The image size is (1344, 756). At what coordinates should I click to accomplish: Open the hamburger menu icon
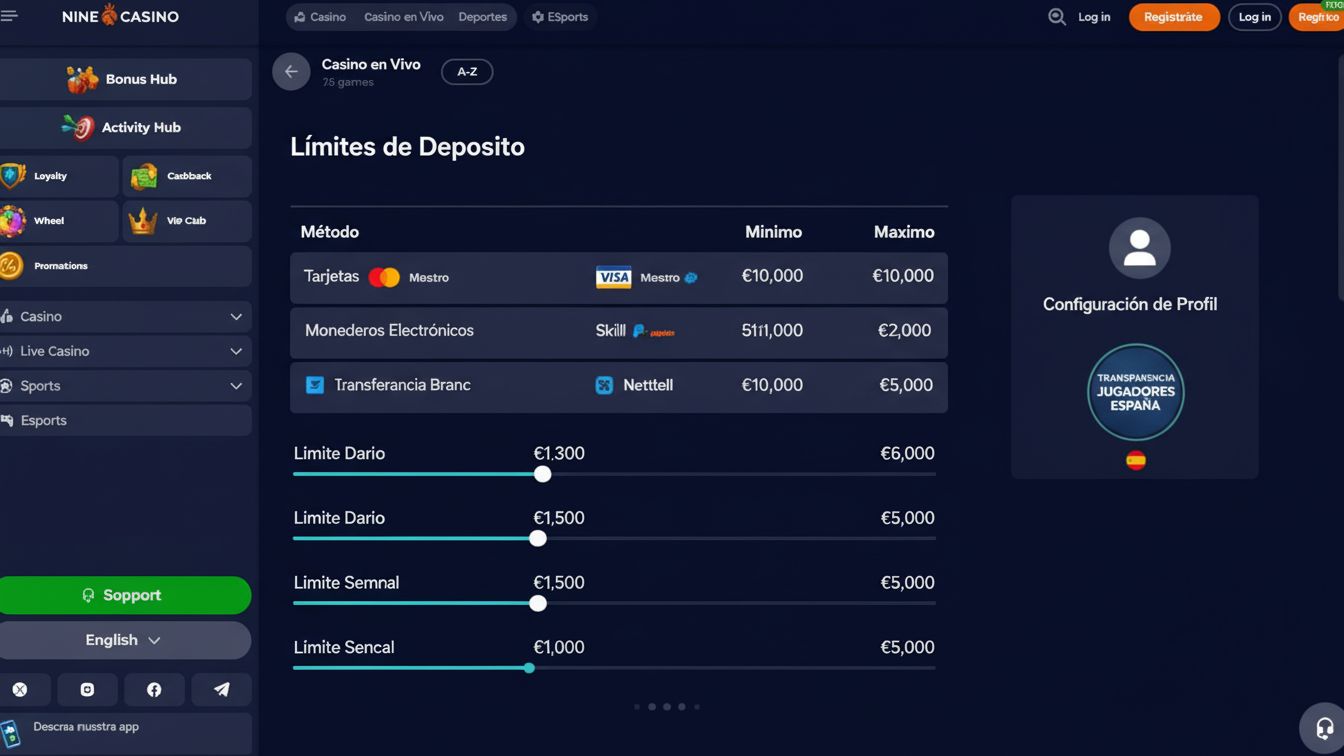(8, 16)
